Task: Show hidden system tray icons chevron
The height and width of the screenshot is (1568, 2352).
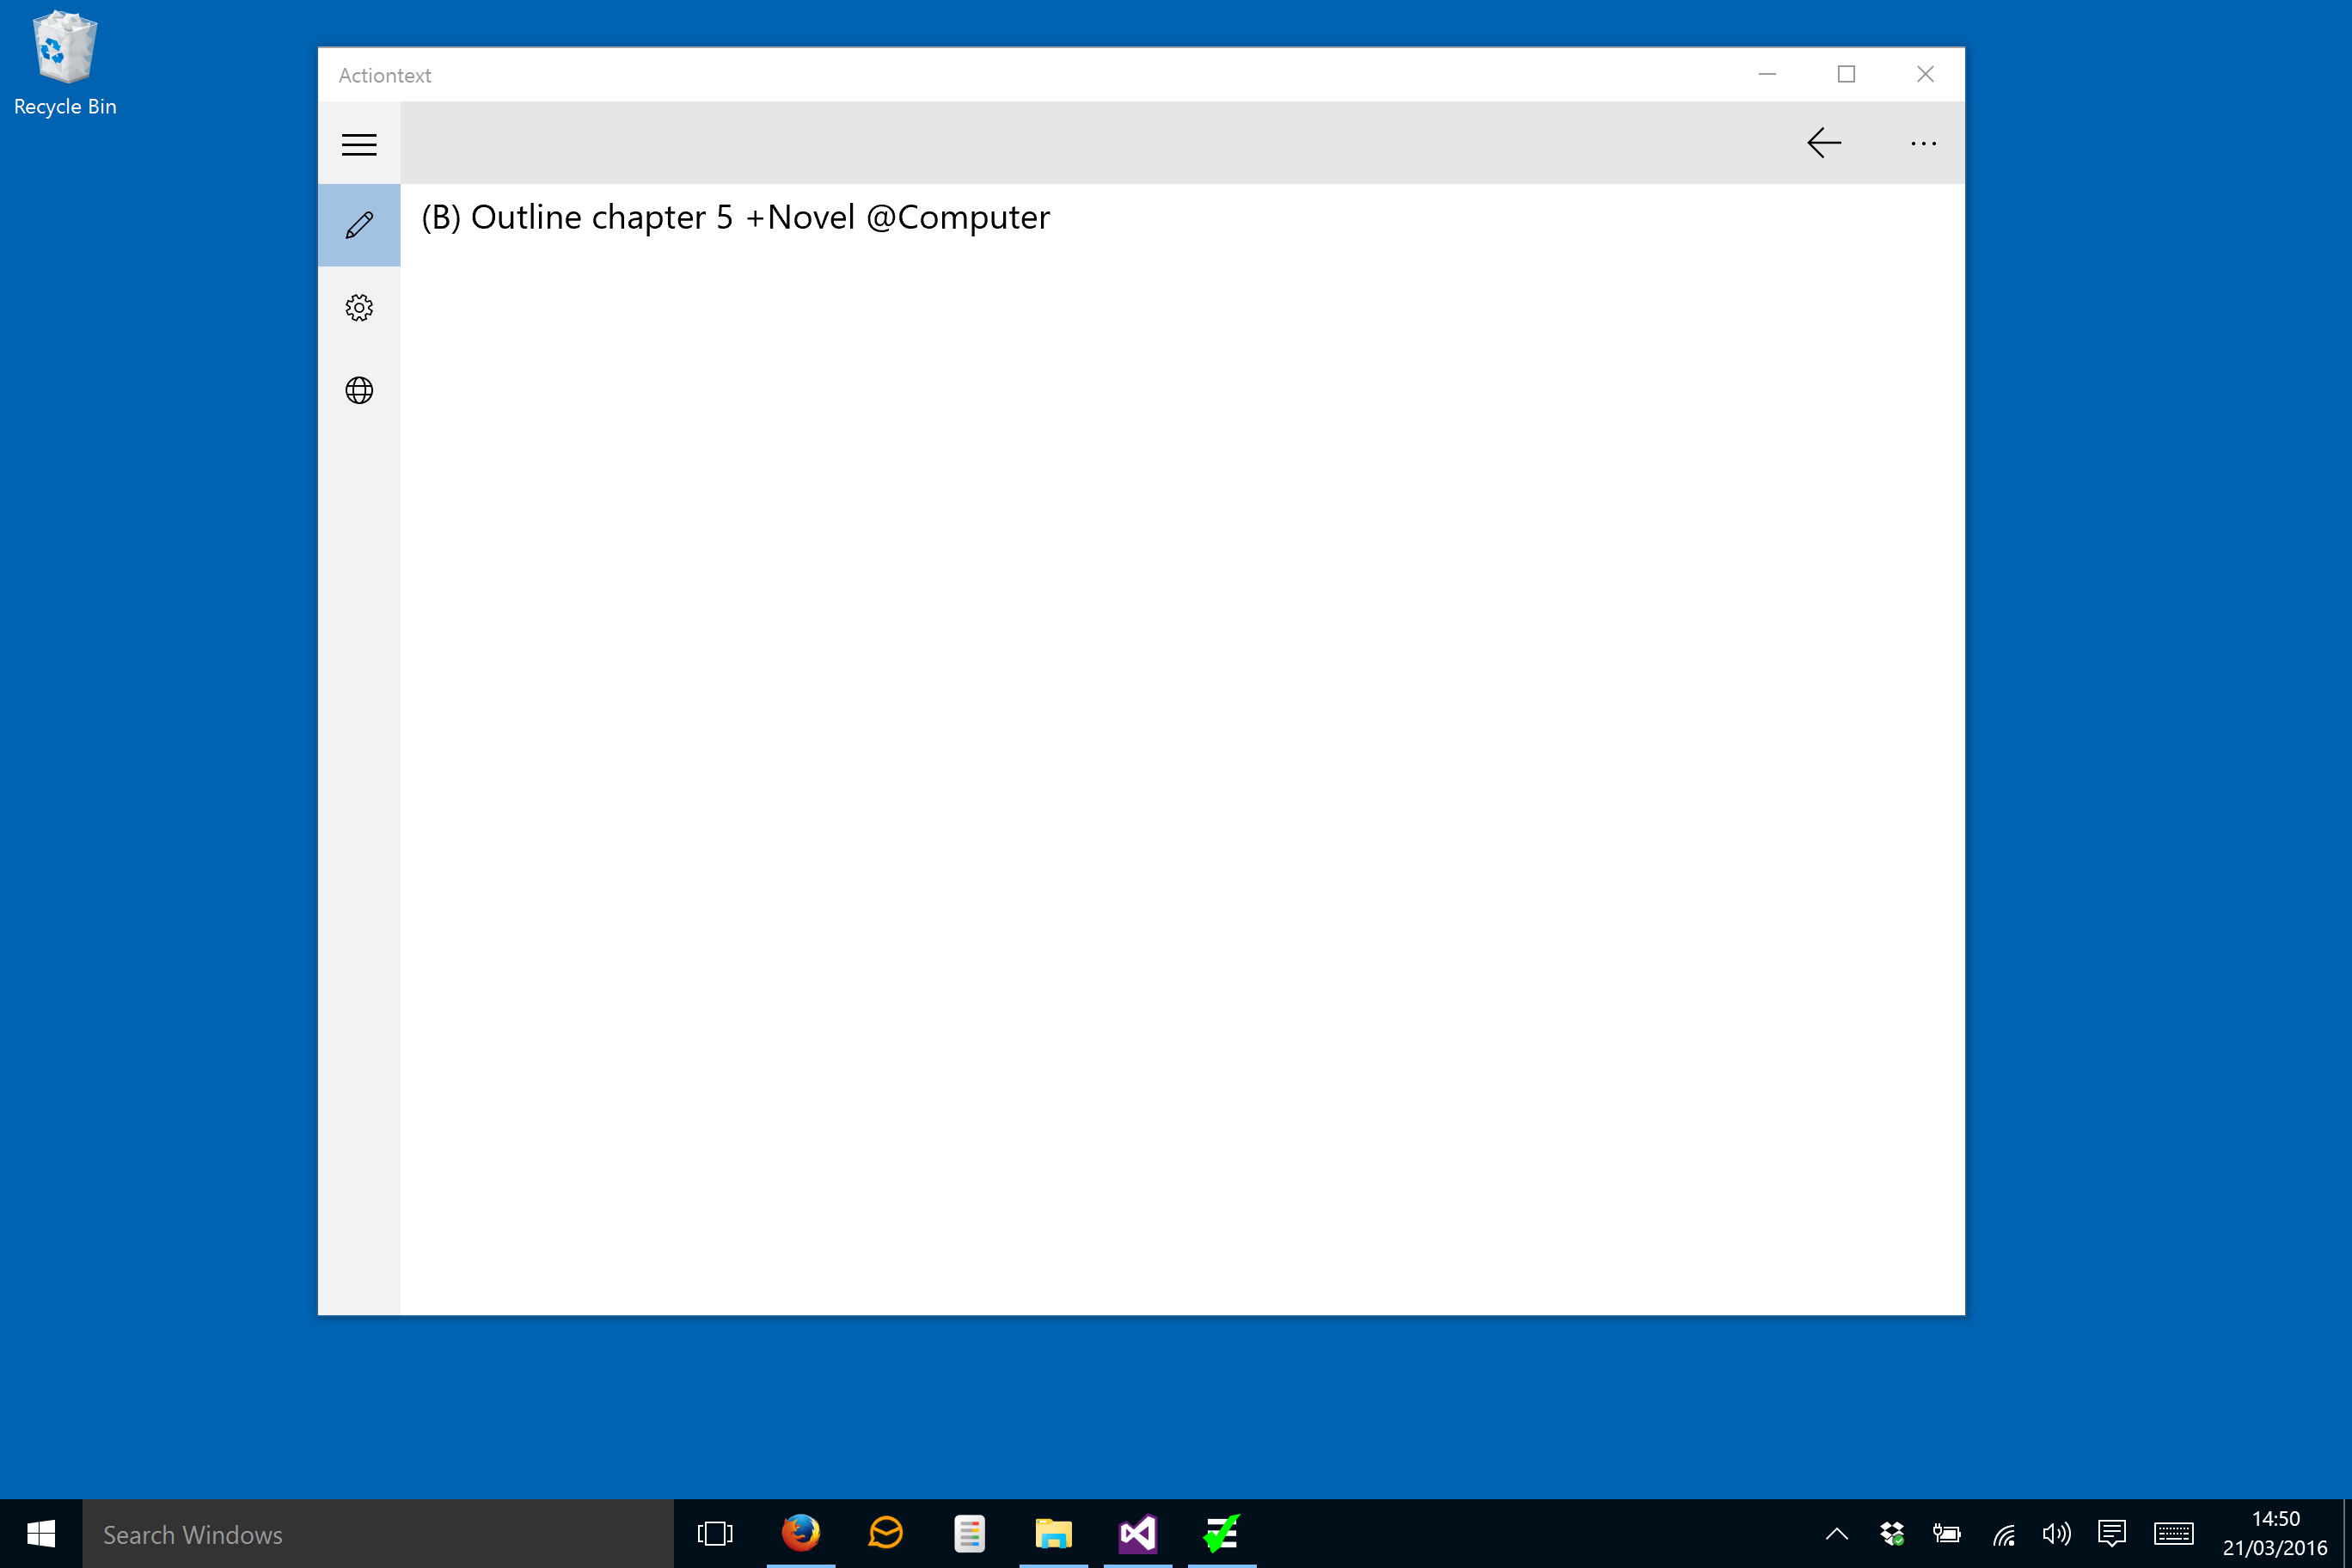Action: [x=1836, y=1533]
